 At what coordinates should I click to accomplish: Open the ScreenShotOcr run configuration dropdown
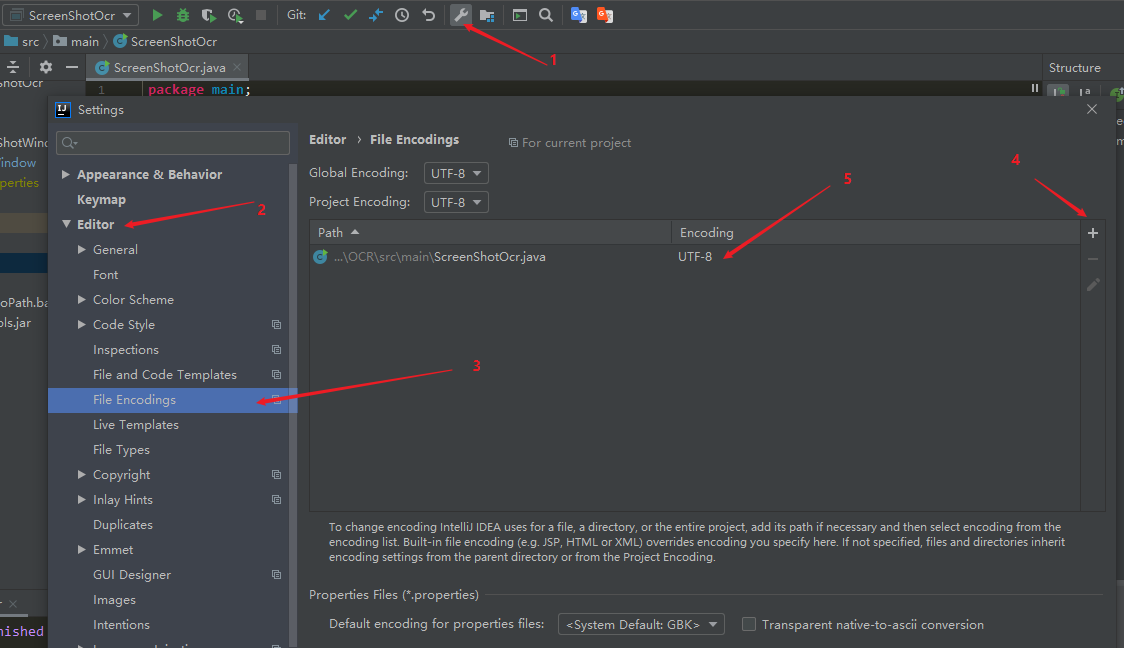pos(71,15)
